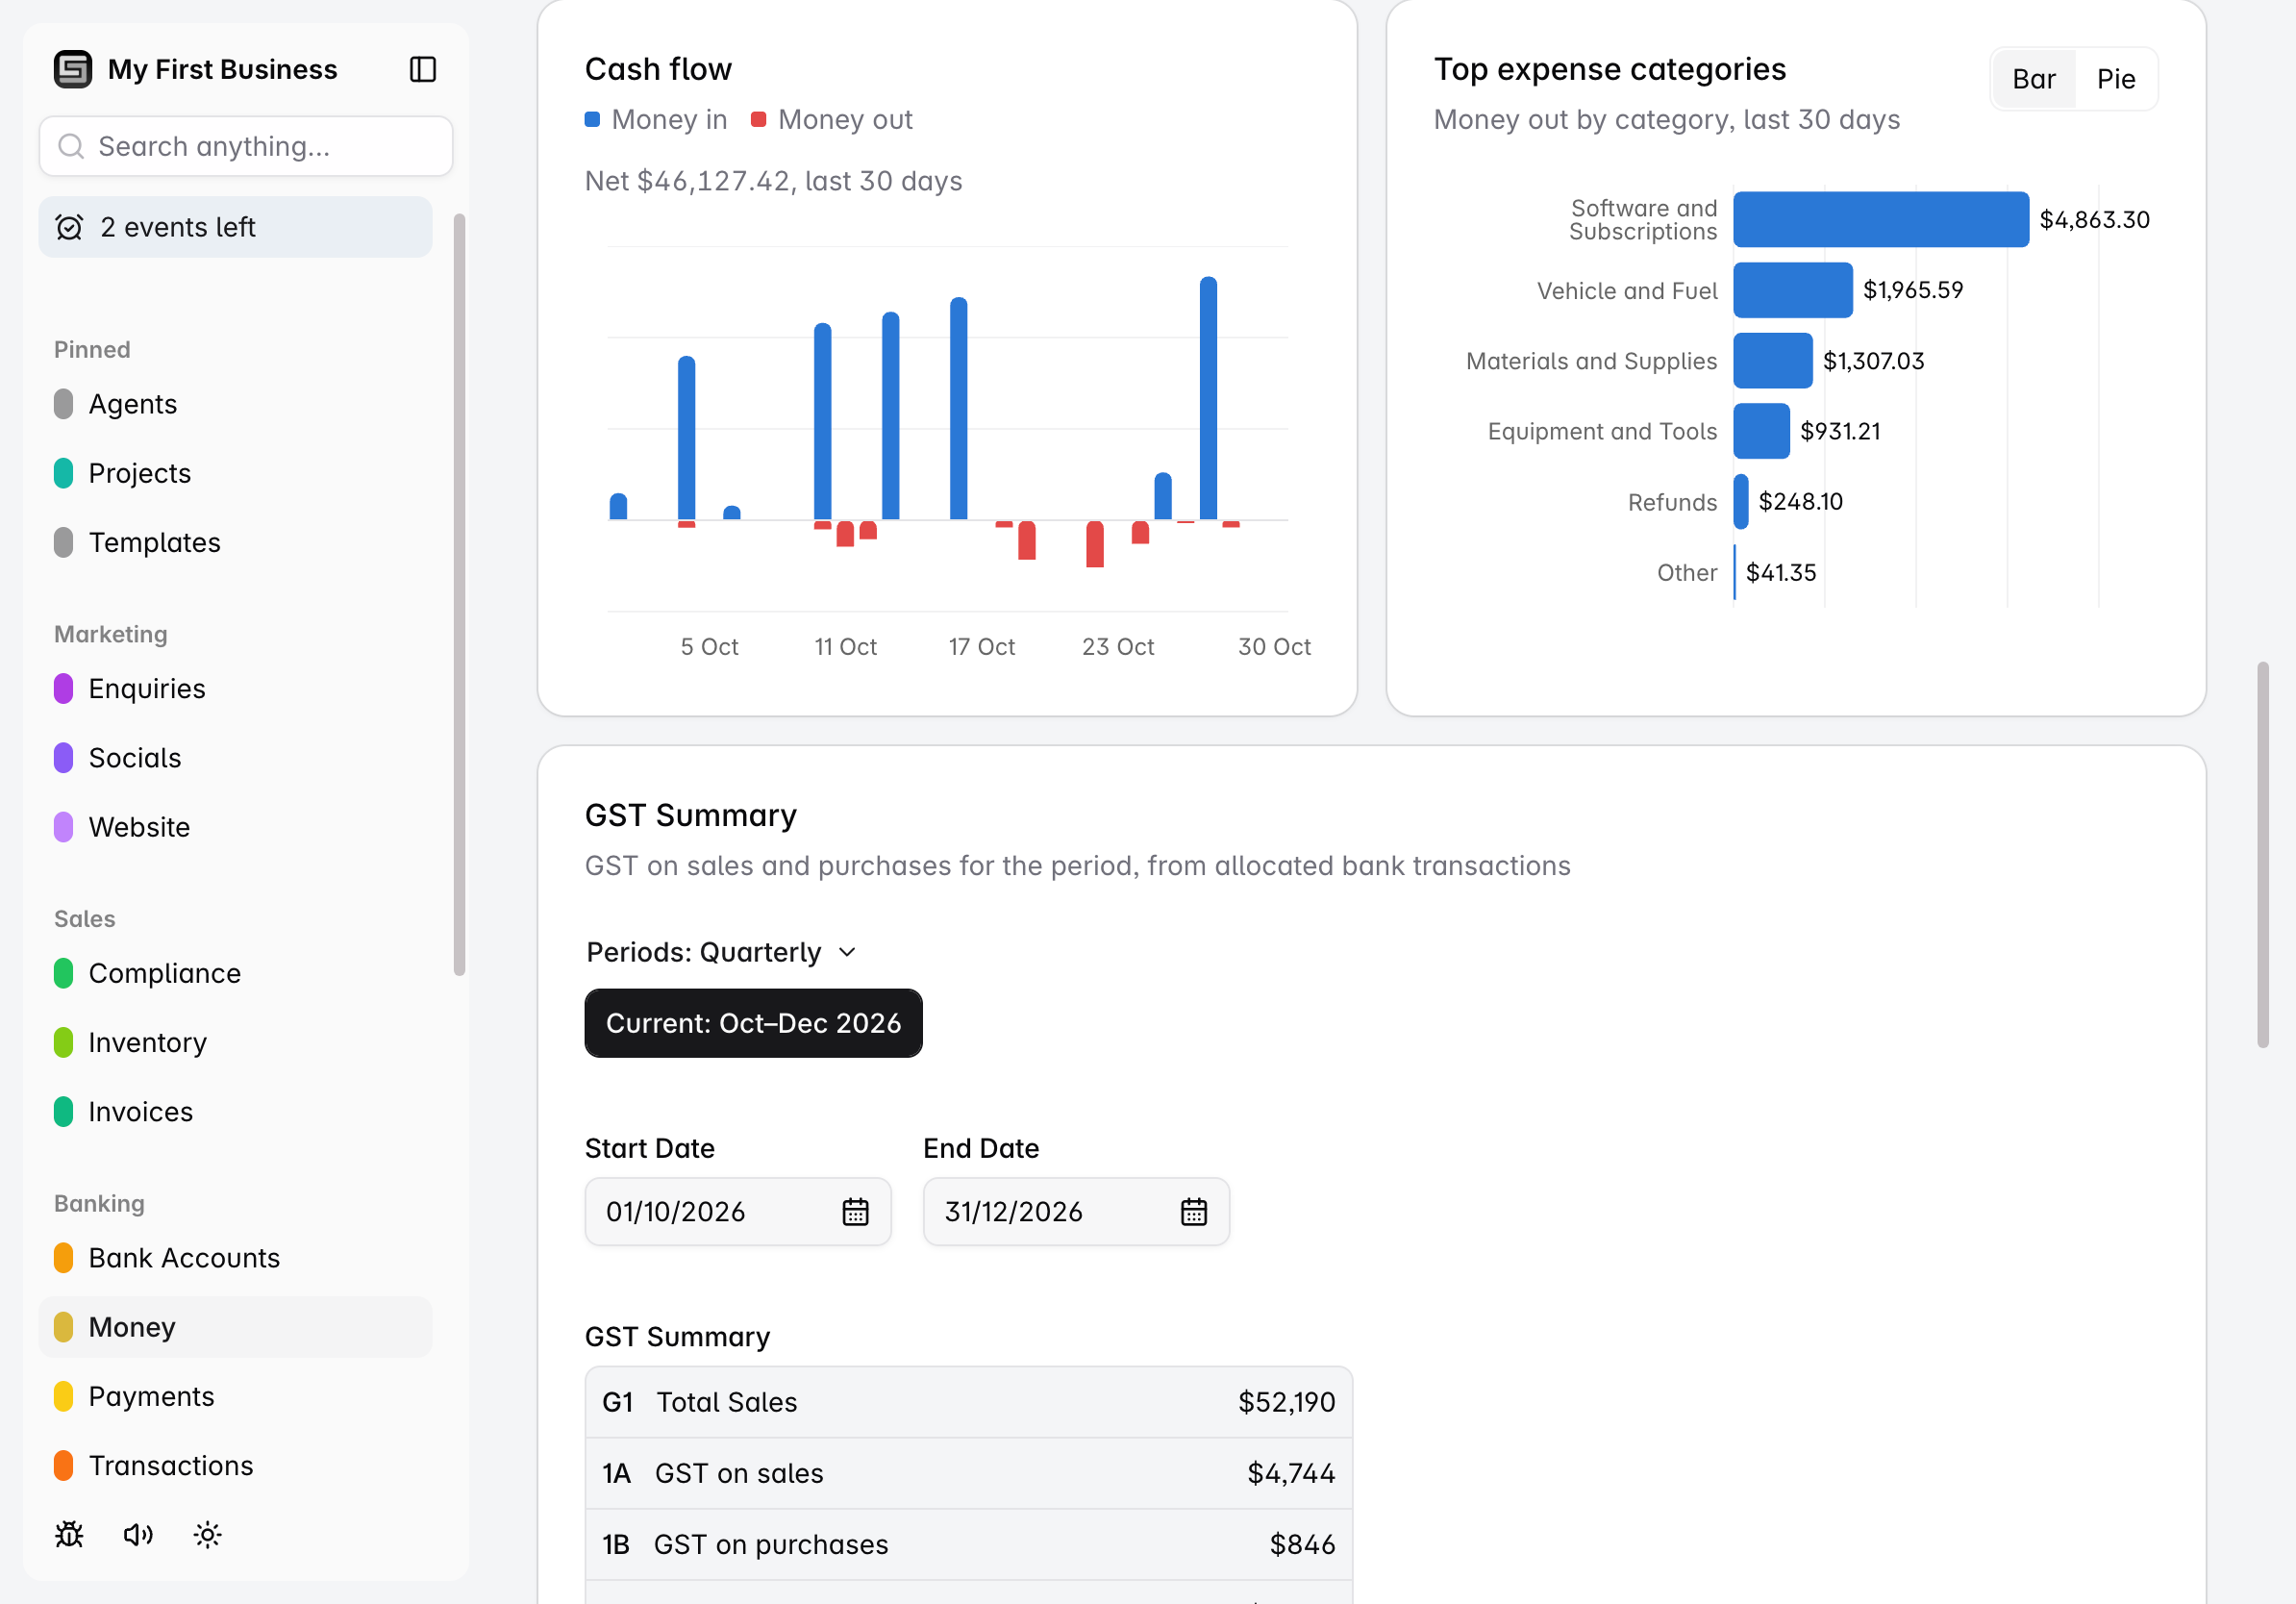This screenshot has height=1604, width=2296.
Task: Click the Software and Subscriptions bar
Action: point(1881,219)
